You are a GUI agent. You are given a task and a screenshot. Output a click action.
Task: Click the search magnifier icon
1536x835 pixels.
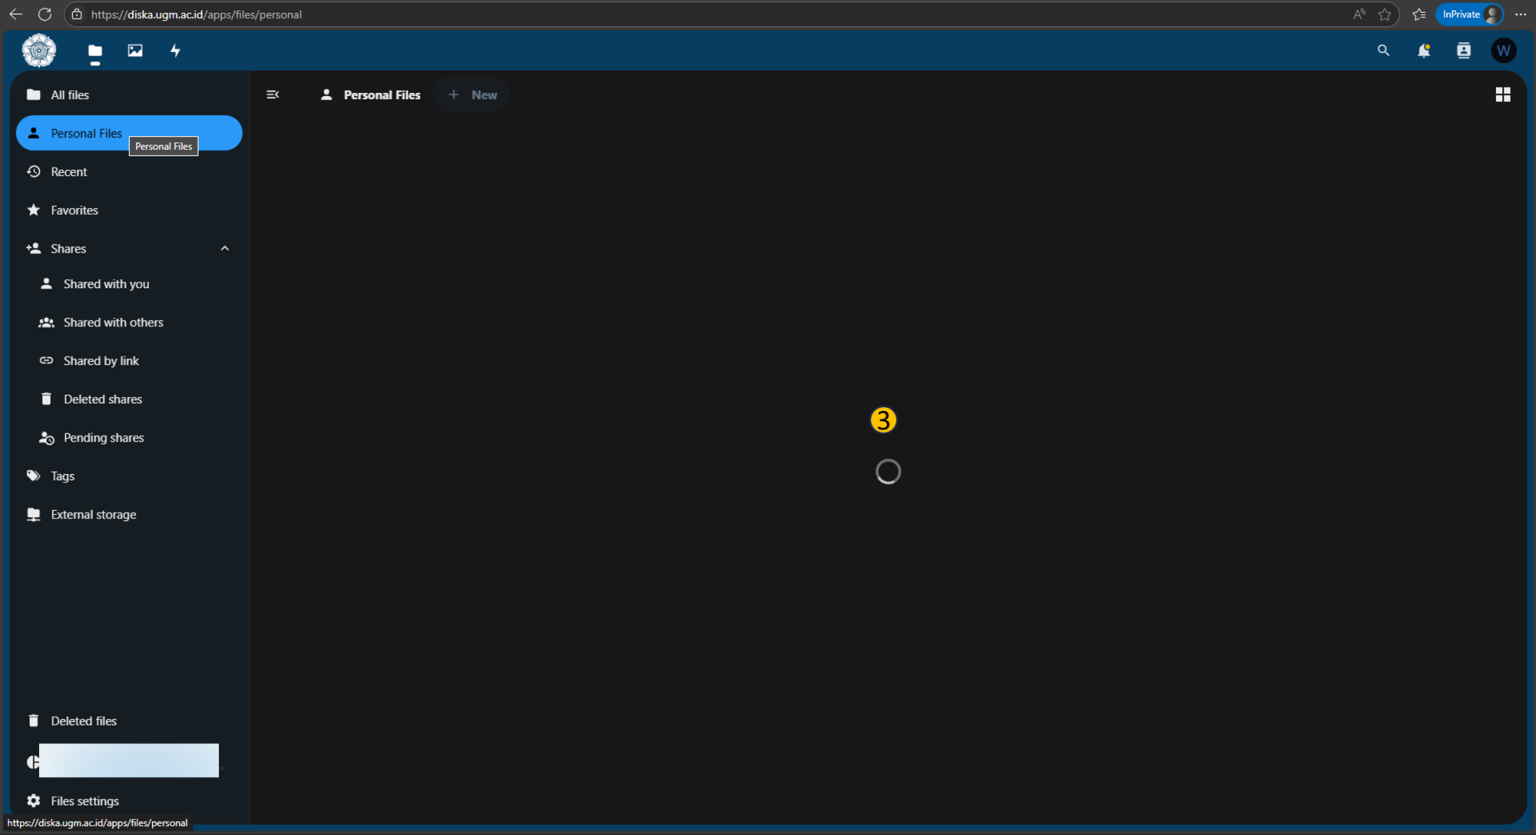(x=1383, y=51)
